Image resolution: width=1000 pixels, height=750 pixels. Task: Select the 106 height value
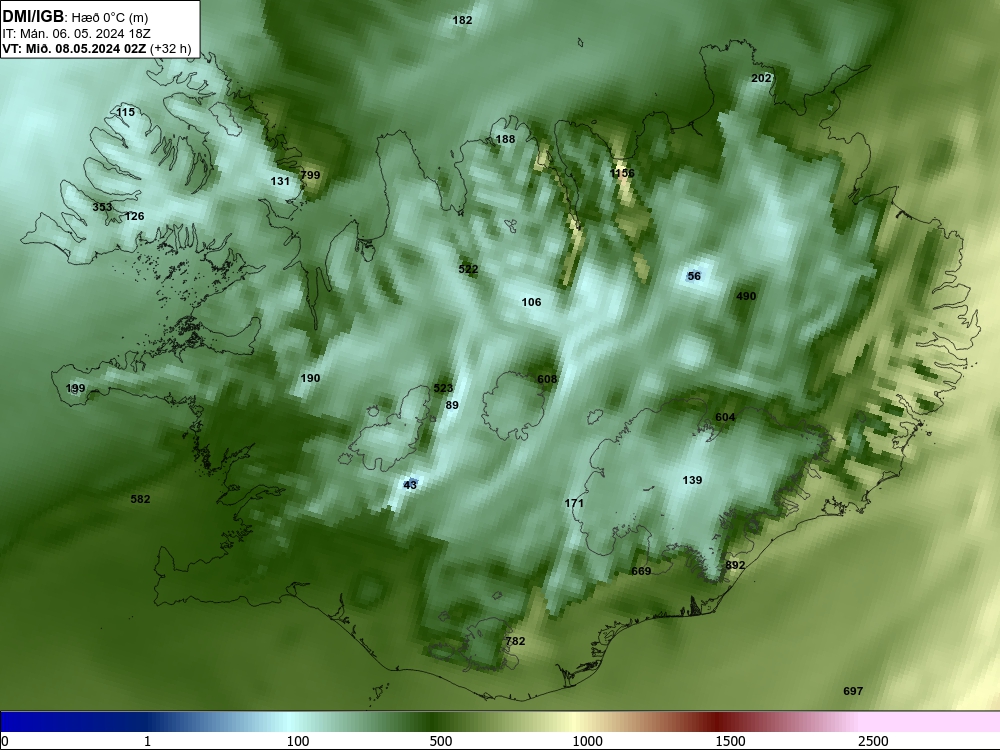(531, 302)
